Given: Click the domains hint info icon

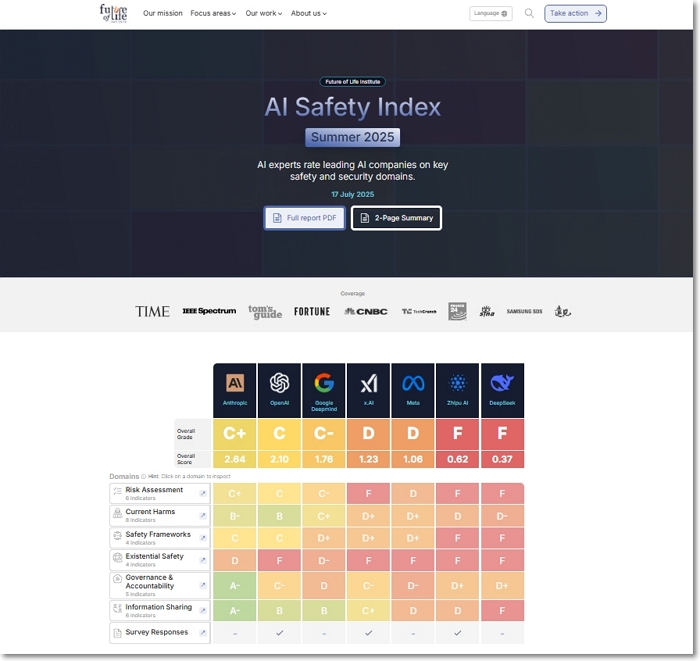Looking at the screenshot, I should [143, 476].
